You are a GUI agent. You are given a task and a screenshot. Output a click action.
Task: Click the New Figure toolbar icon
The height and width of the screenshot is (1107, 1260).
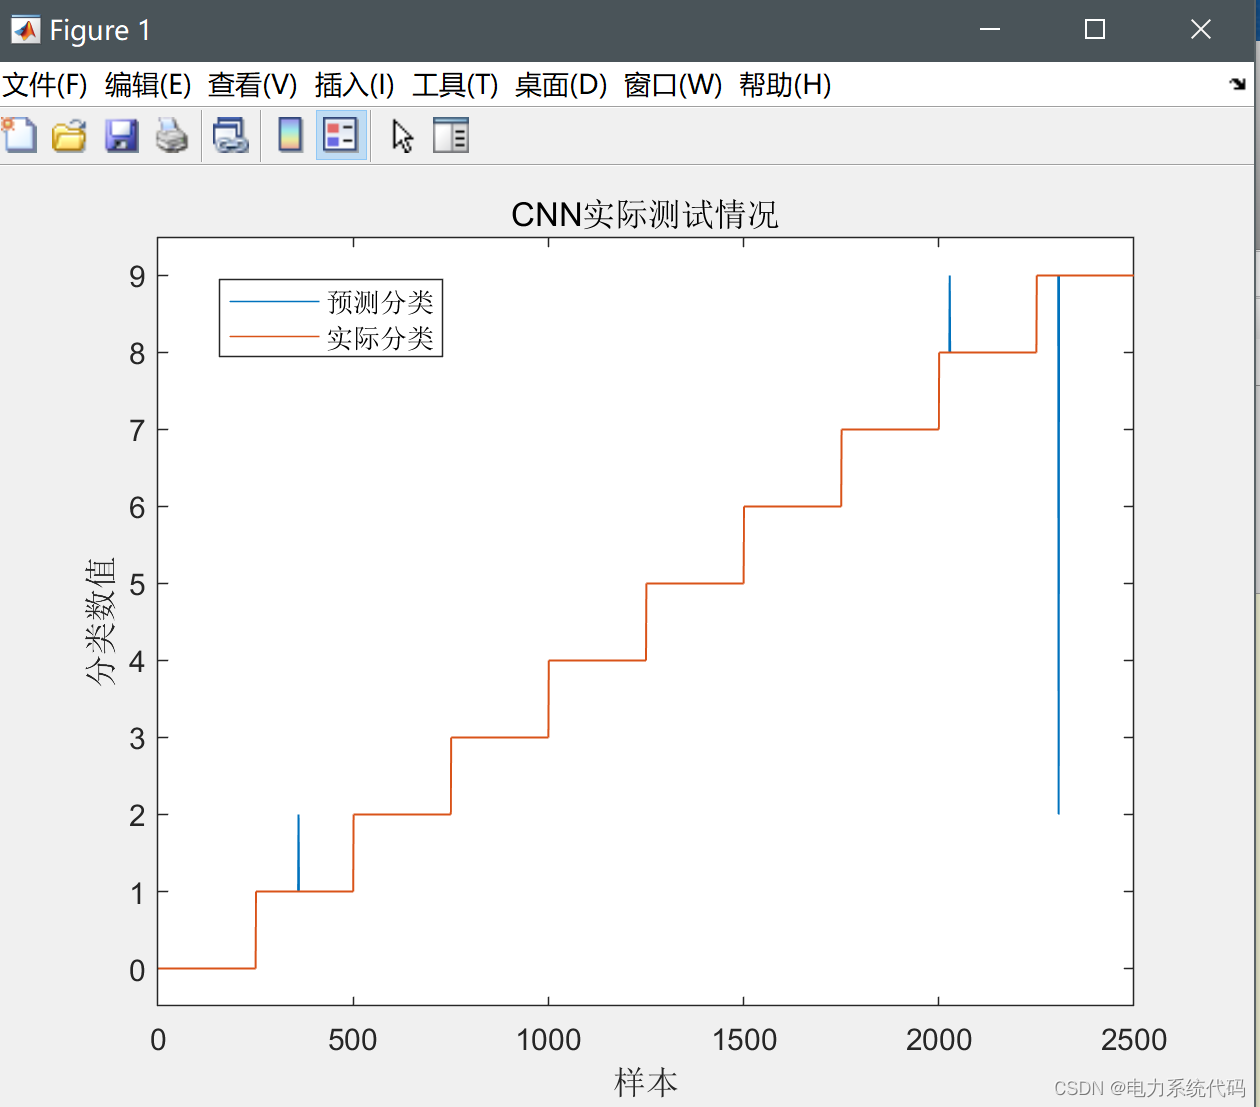click(19, 135)
